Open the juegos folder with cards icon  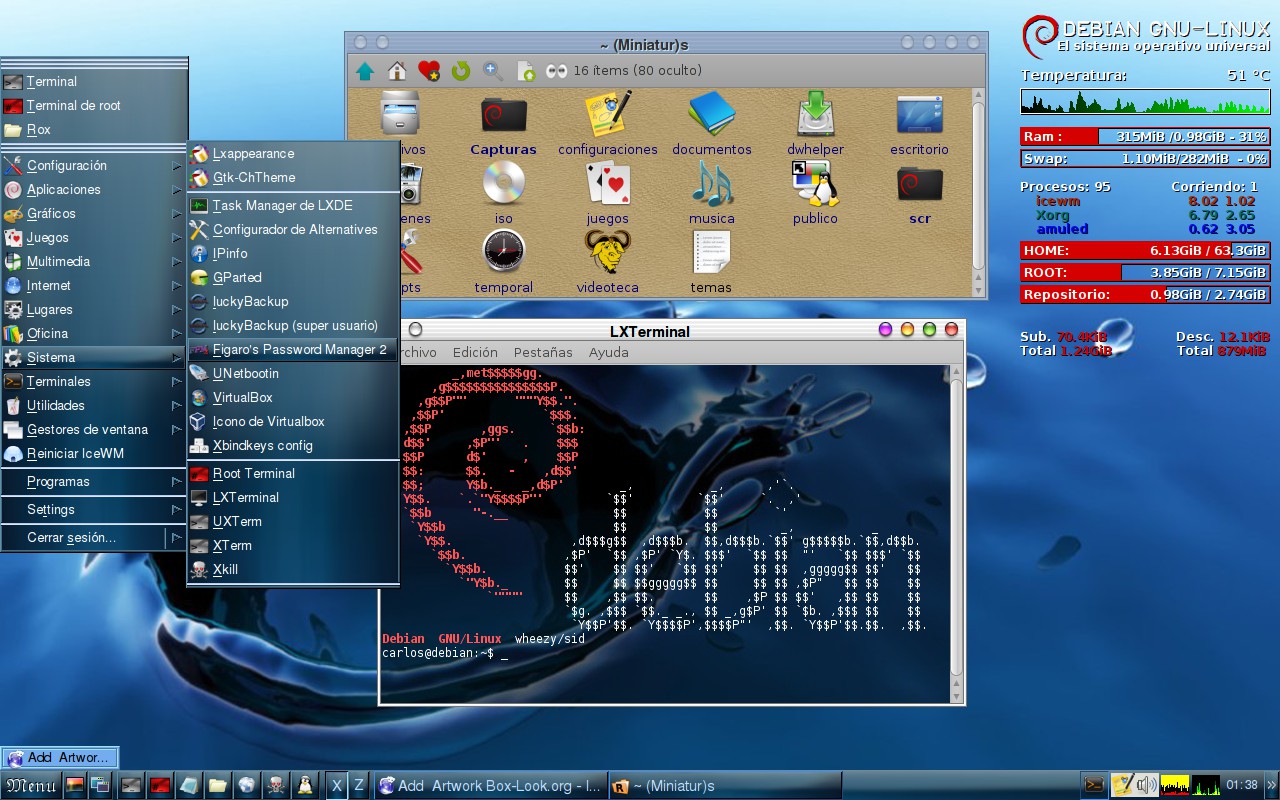(608, 193)
